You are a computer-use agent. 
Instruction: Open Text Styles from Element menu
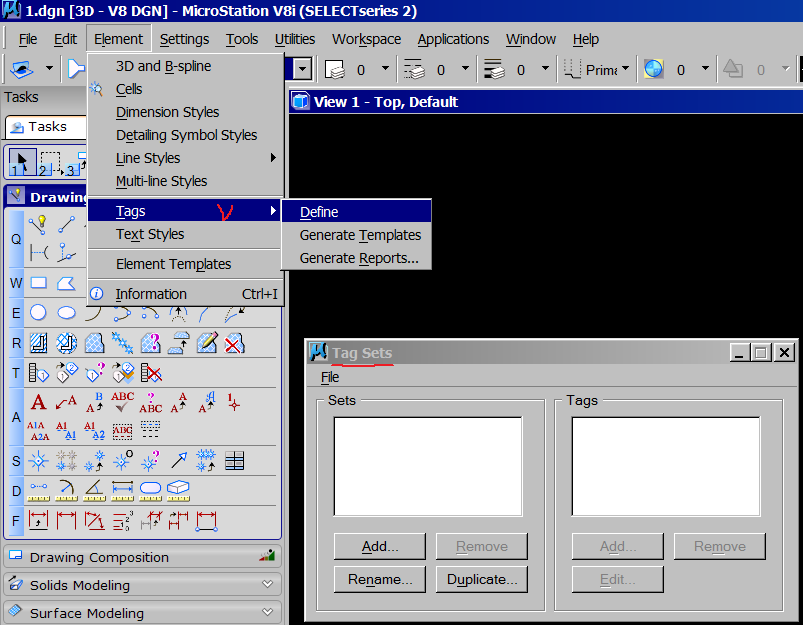pos(184,234)
